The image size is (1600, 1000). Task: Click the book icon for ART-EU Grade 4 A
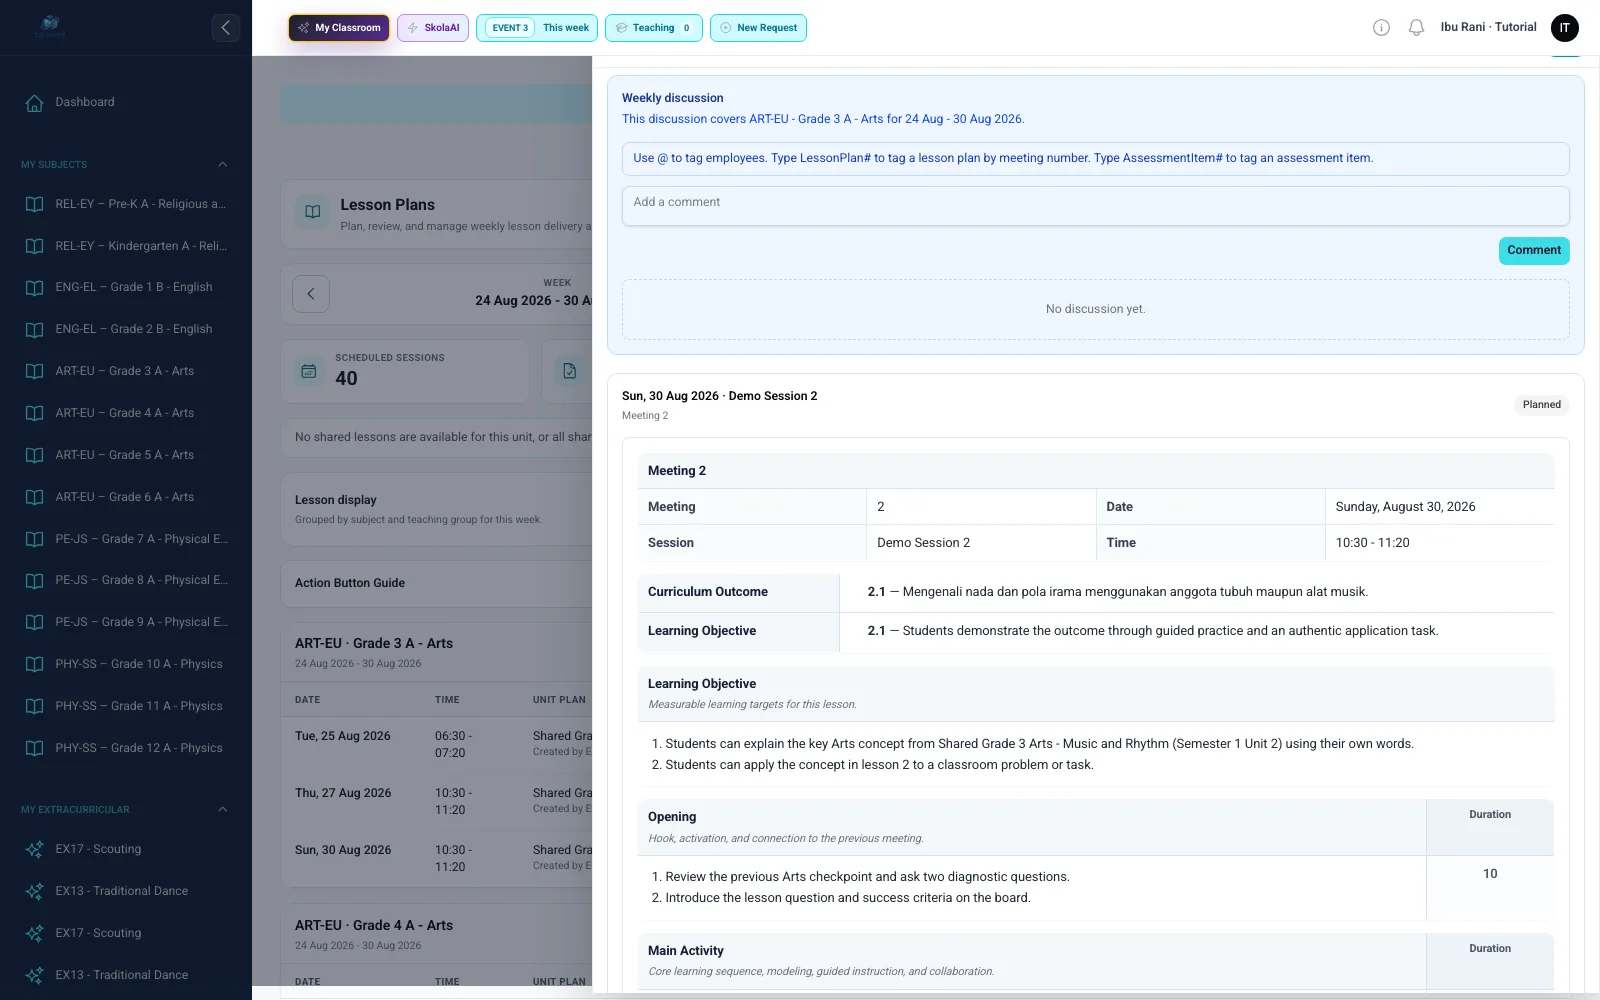pyautogui.click(x=34, y=413)
